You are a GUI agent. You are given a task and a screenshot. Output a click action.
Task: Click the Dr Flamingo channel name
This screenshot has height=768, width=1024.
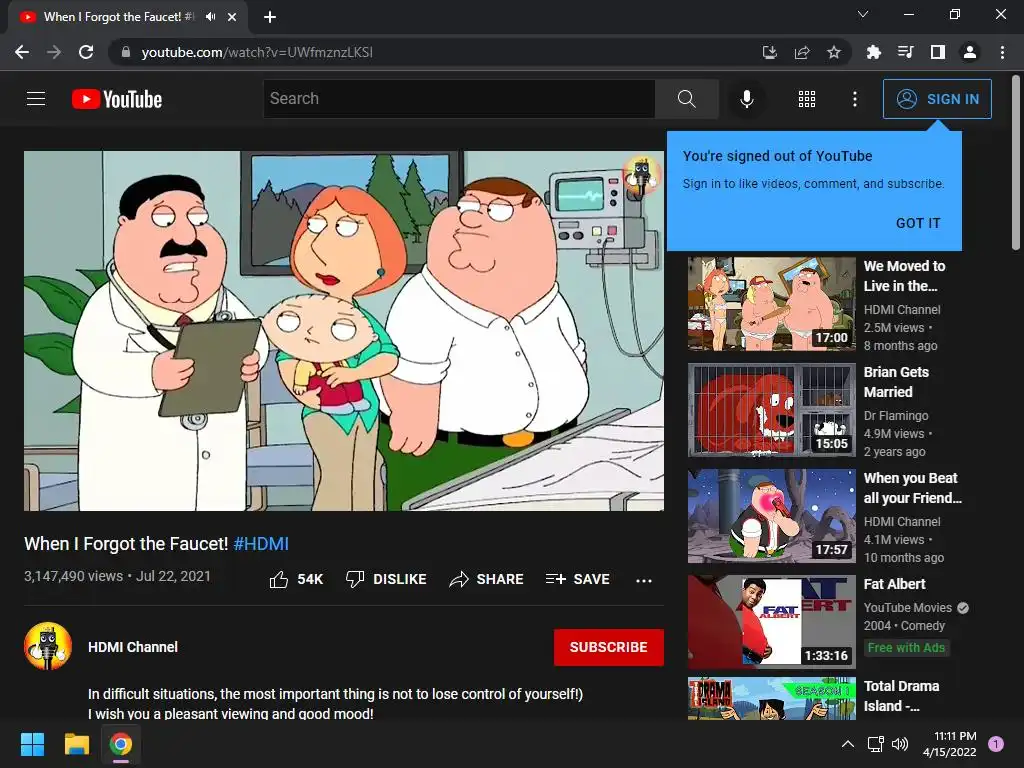coord(896,415)
